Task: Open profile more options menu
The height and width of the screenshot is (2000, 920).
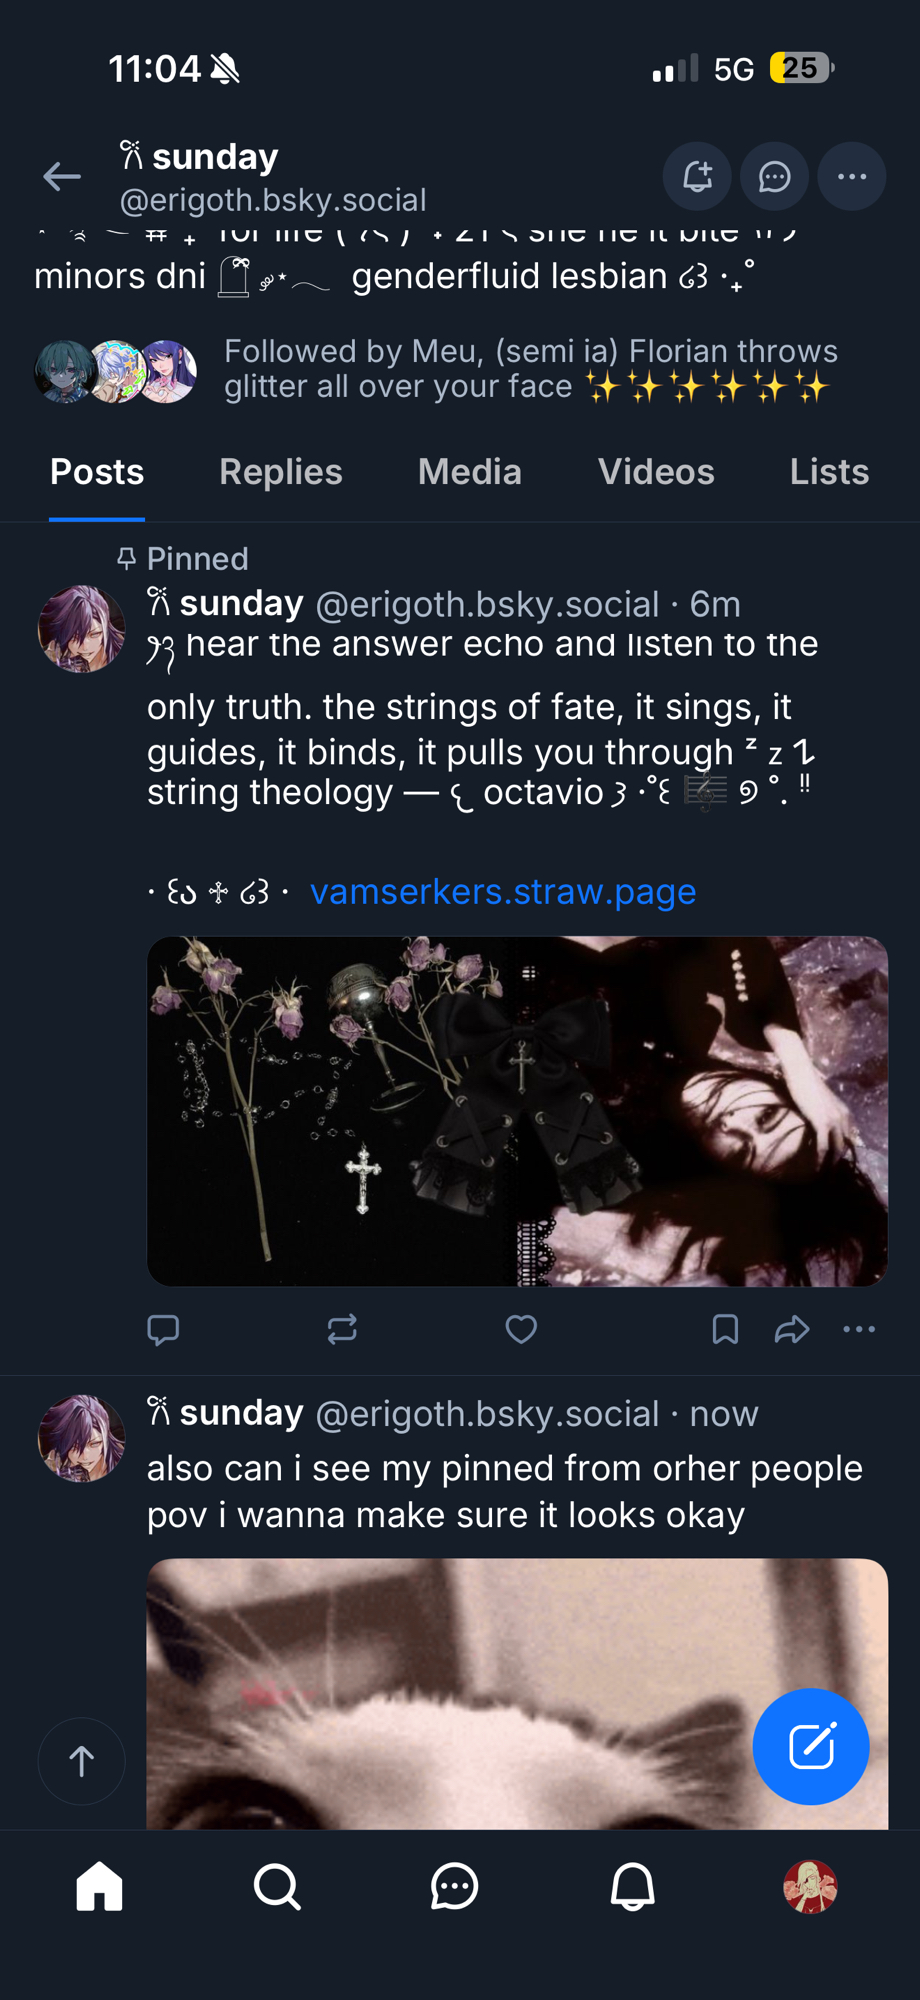Action: point(851,177)
